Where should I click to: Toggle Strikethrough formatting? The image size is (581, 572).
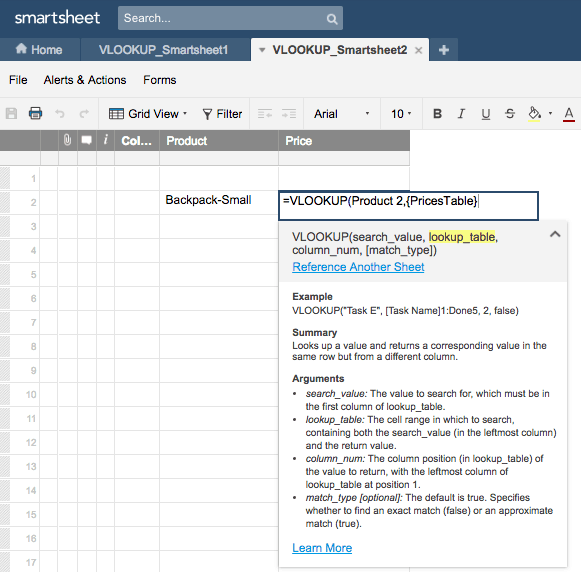[x=510, y=113]
